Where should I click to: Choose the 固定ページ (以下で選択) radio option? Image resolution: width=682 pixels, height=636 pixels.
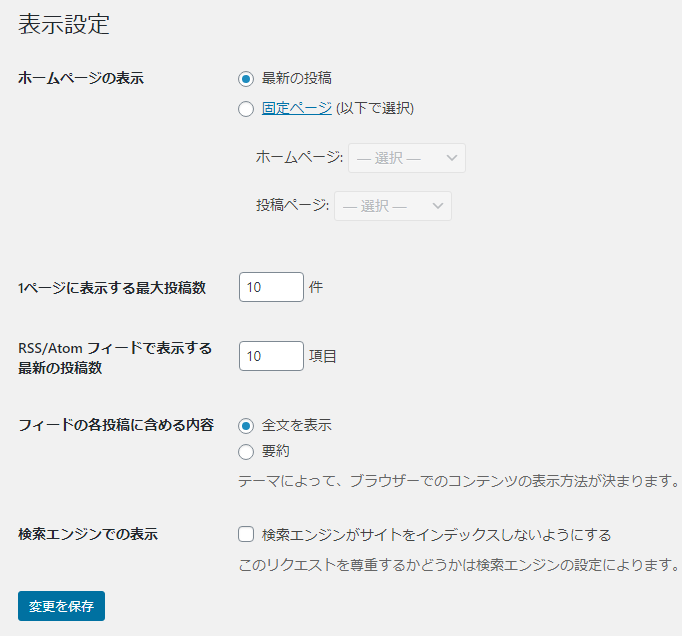(x=246, y=109)
